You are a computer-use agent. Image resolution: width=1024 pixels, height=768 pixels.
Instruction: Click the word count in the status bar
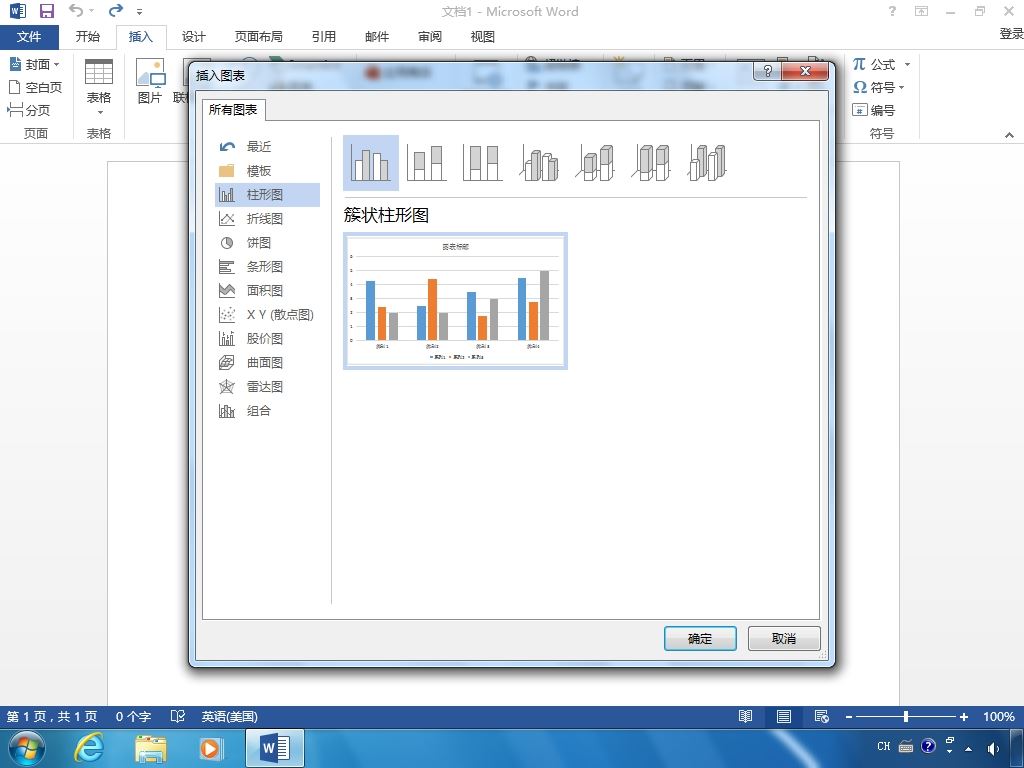pos(133,716)
